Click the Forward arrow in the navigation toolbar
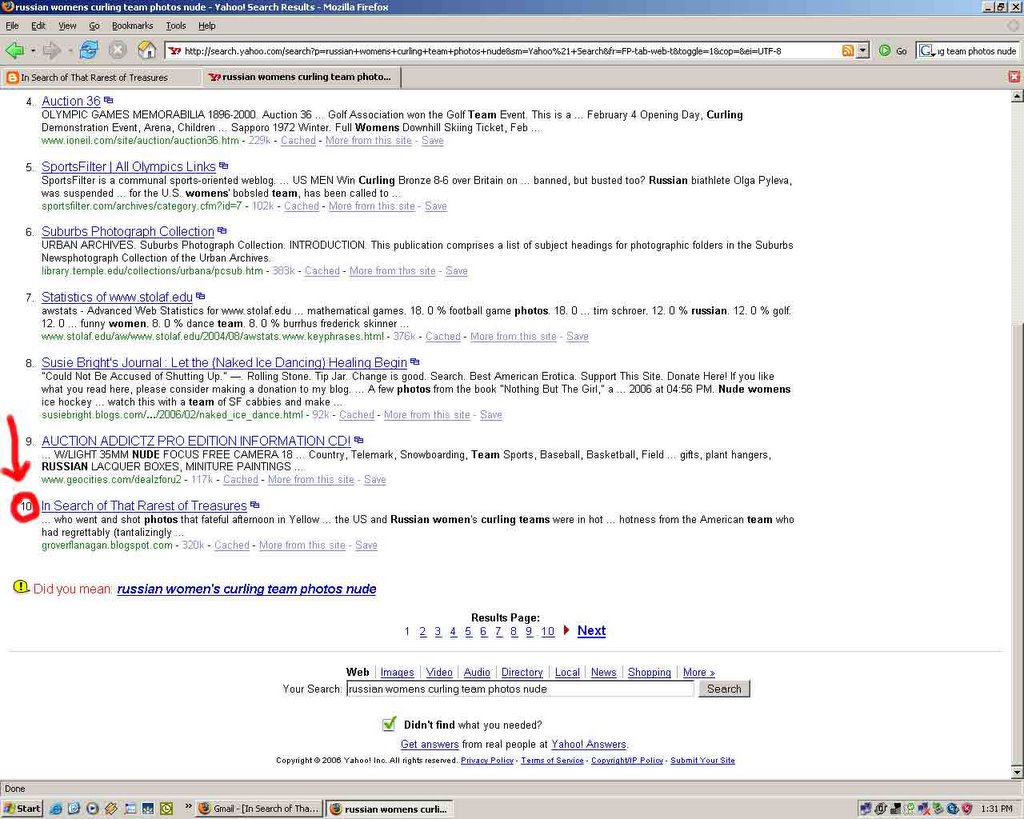 [51, 50]
